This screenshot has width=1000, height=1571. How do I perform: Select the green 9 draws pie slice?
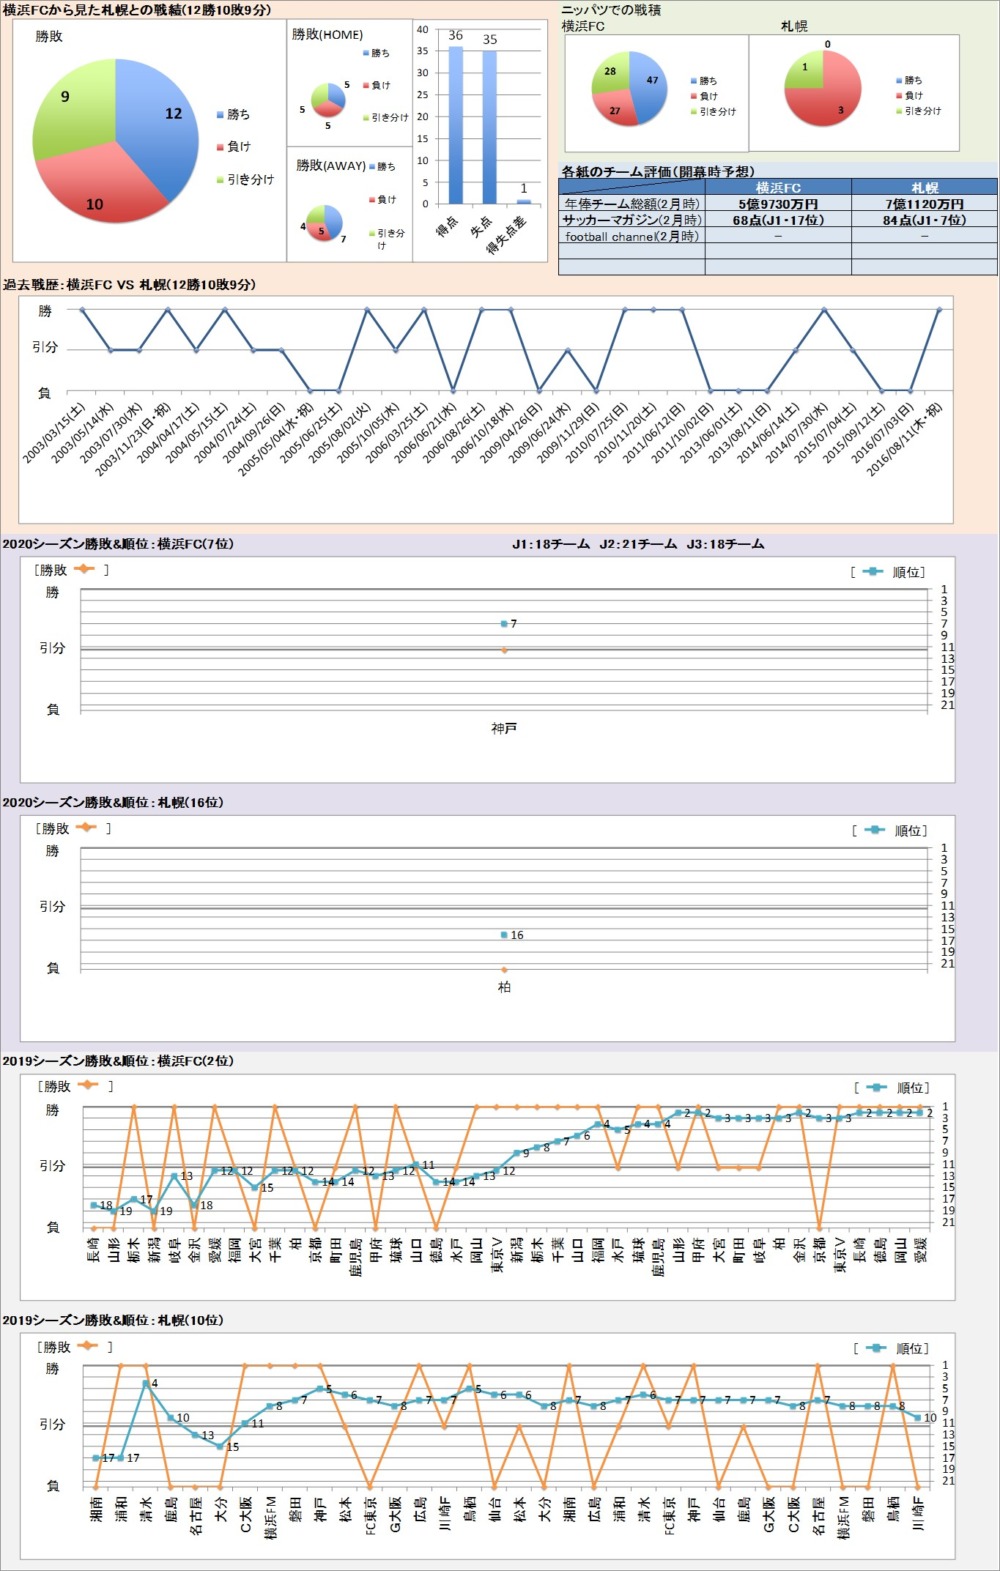(70, 110)
